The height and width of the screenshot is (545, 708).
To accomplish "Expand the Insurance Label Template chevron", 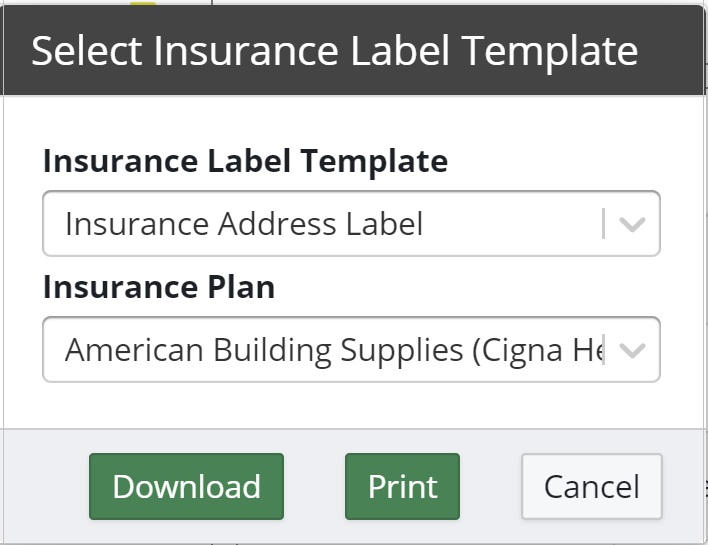I will click(632, 224).
